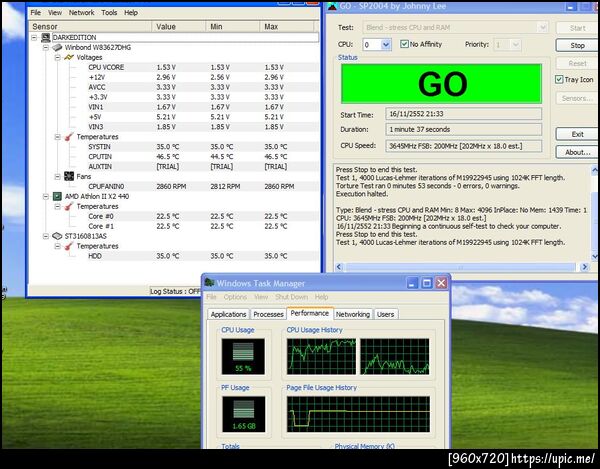600x469 pixels.
Task: Toggle the Tray Icon checkbox
Action: 559,80
